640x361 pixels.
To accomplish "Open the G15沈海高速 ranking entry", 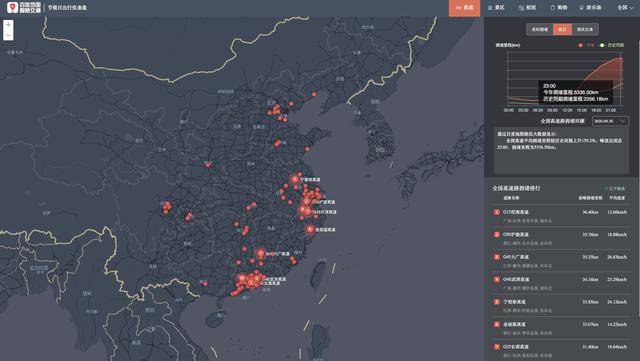I will tap(561, 216).
